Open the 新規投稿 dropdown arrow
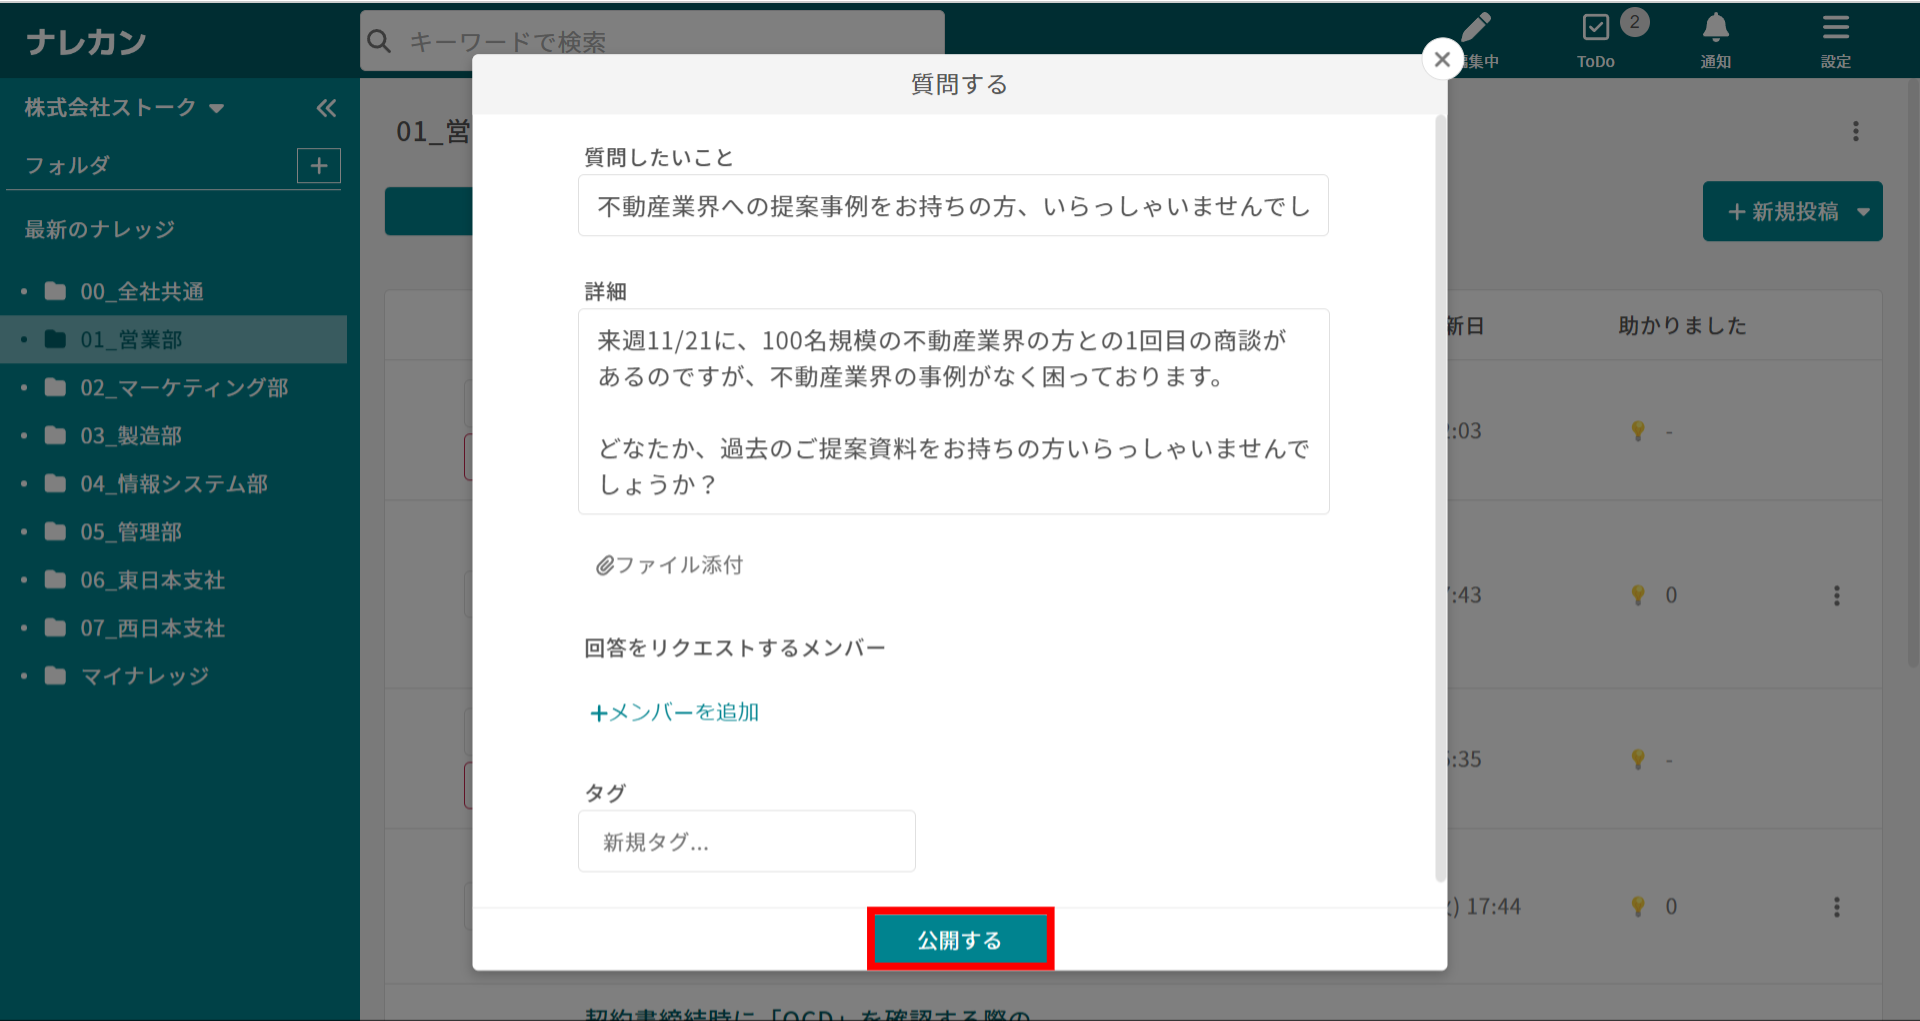This screenshot has width=1920, height=1021. tap(1863, 212)
